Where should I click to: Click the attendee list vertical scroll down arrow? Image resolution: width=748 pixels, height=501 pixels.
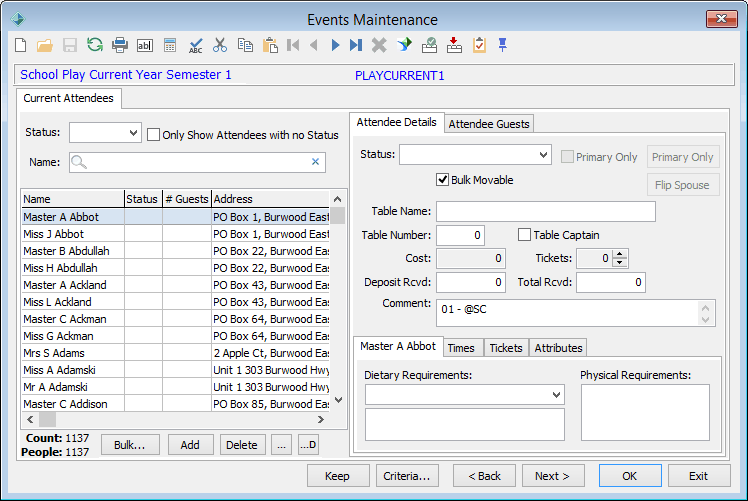point(338,400)
